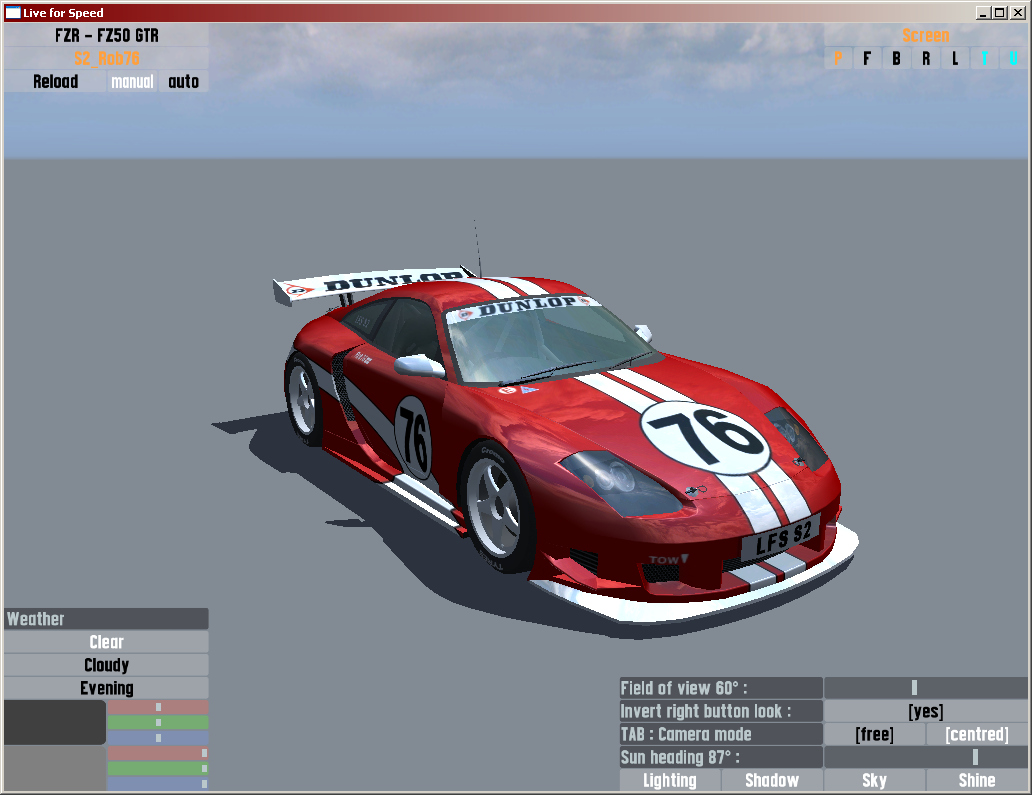1032x795 pixels.
Task: Open the S2_Rob76 skin name selector
Action: click(107, 59)
